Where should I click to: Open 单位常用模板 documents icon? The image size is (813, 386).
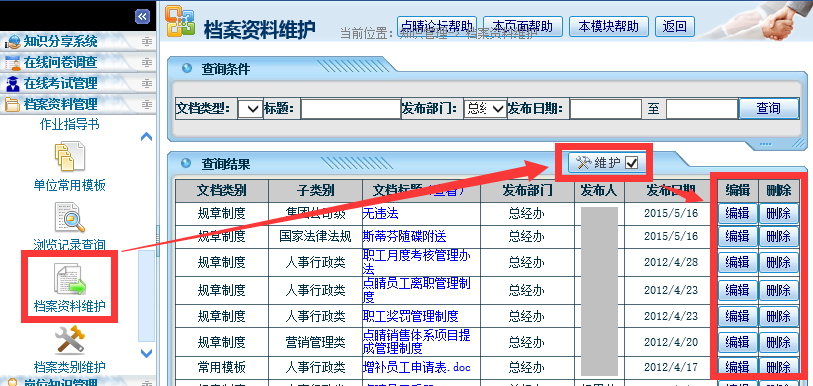[x=69, y=157]
